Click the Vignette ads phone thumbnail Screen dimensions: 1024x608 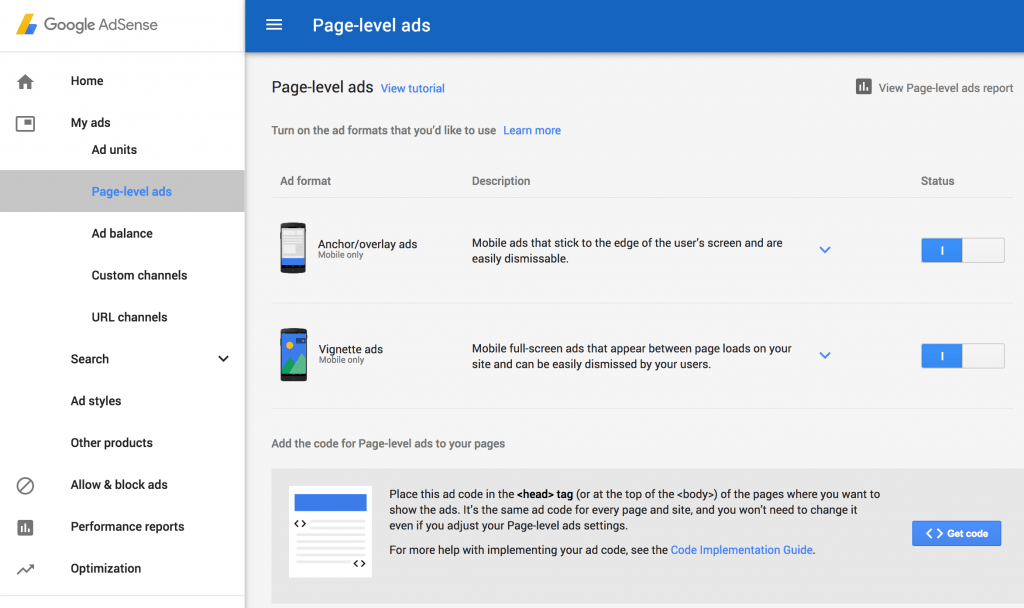coord(293,354)
